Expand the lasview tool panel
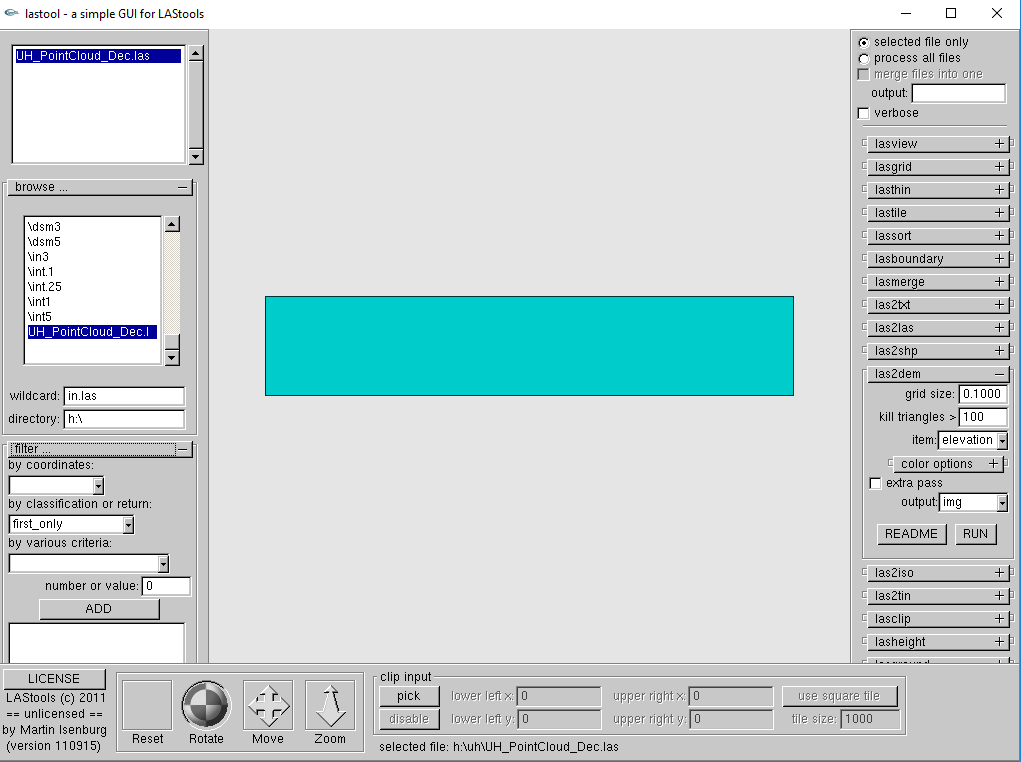Image resolution: width=1021 pixels, height=762 pixels. 998,144
